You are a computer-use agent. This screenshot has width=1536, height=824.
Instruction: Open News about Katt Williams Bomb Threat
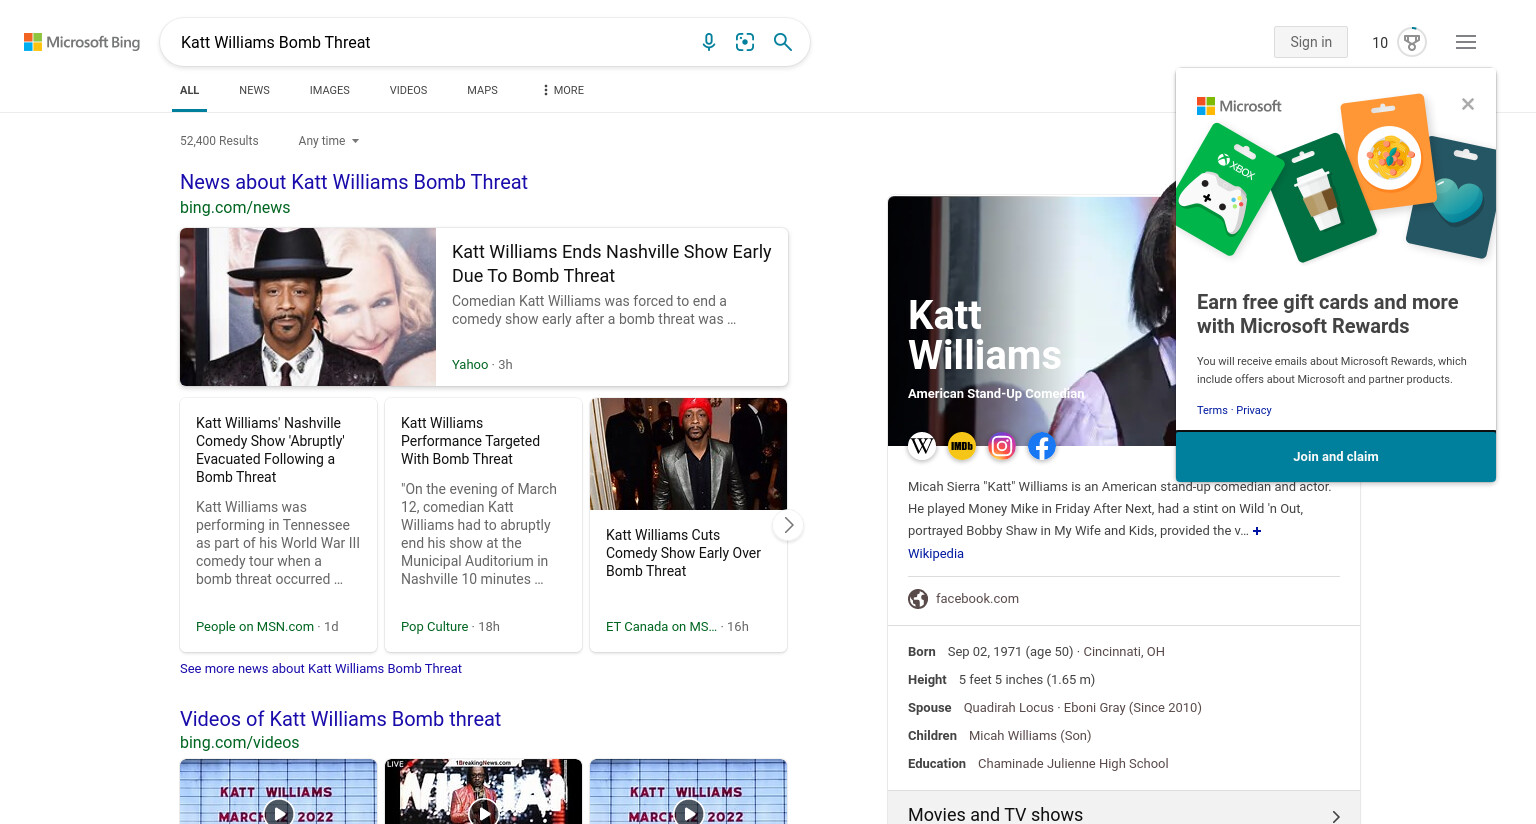354,182
